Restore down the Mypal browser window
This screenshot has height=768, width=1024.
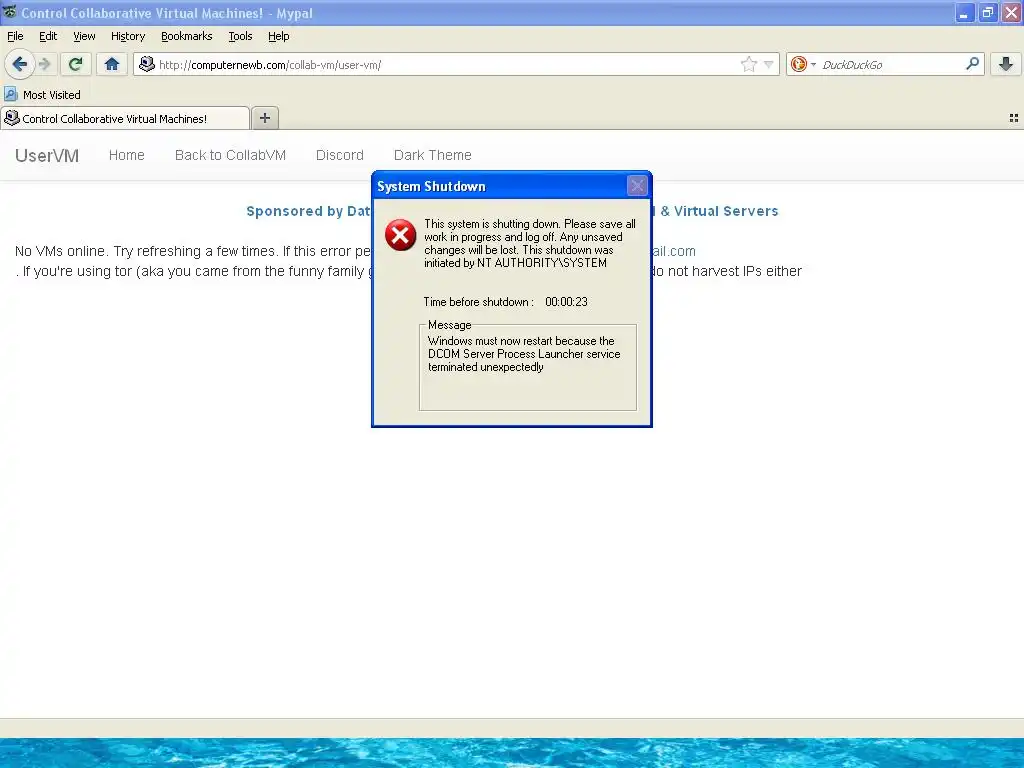(988, 12)
